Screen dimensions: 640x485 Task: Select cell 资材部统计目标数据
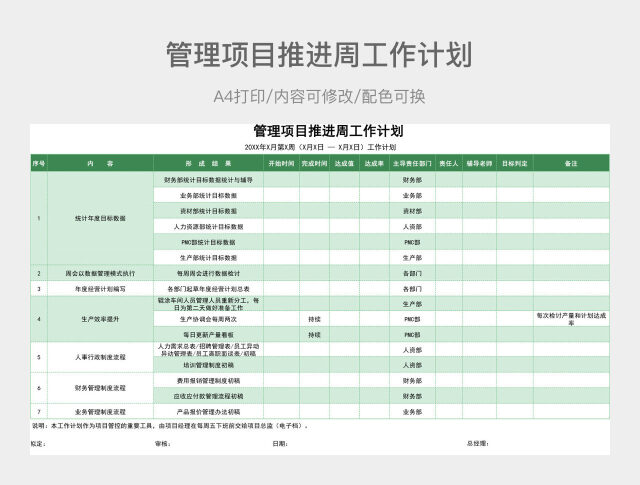pyautogui.click(x=208, y=211)
